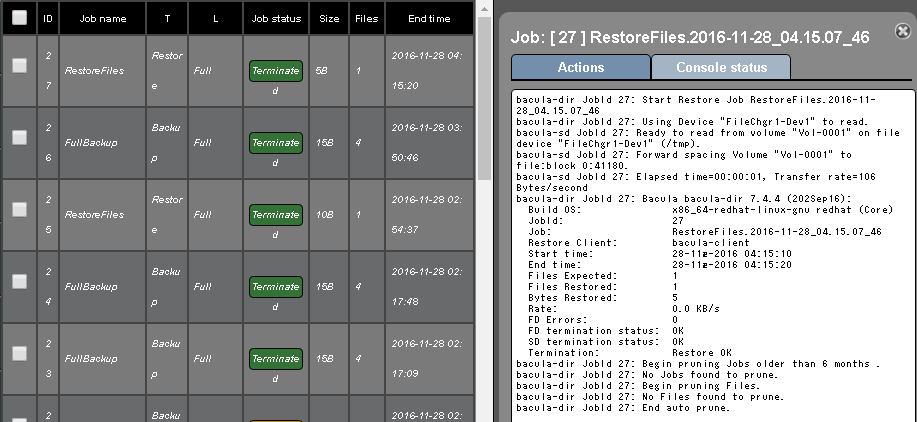This screenshot has width=917, height=422.
Task: Sort by Job status column header
Action: click(276, 18)
